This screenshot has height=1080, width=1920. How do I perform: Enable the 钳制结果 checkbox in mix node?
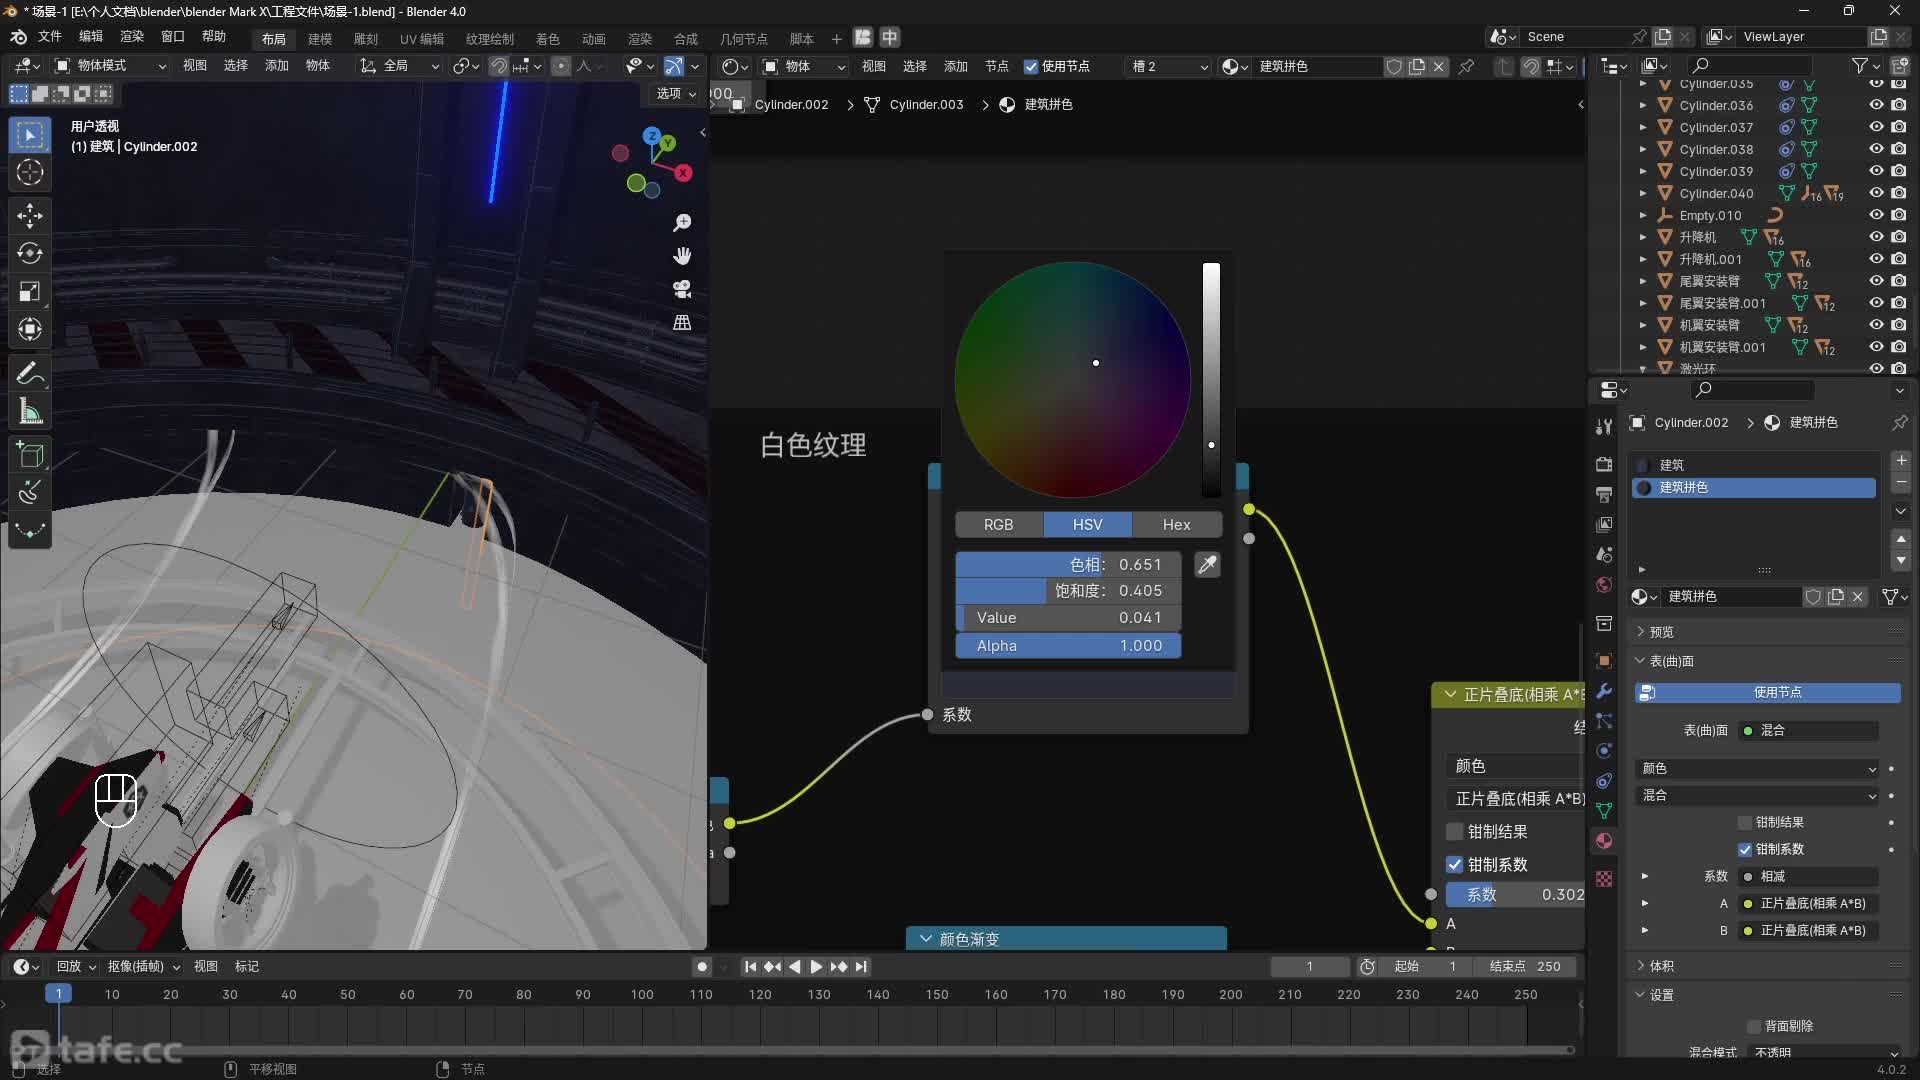(x=1455, y=832)
